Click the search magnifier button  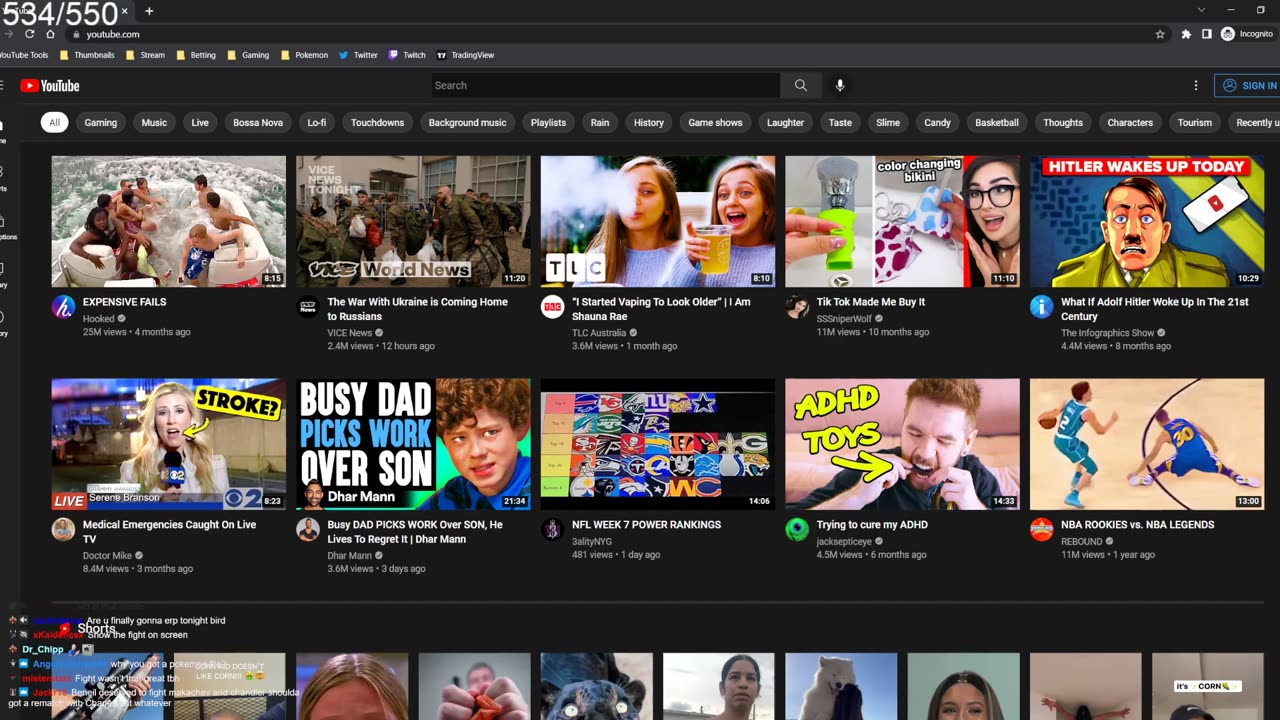(x=800, y=85)
